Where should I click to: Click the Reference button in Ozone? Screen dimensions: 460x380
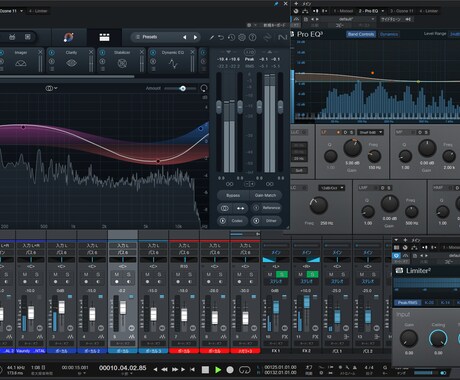tap(267, 208)
